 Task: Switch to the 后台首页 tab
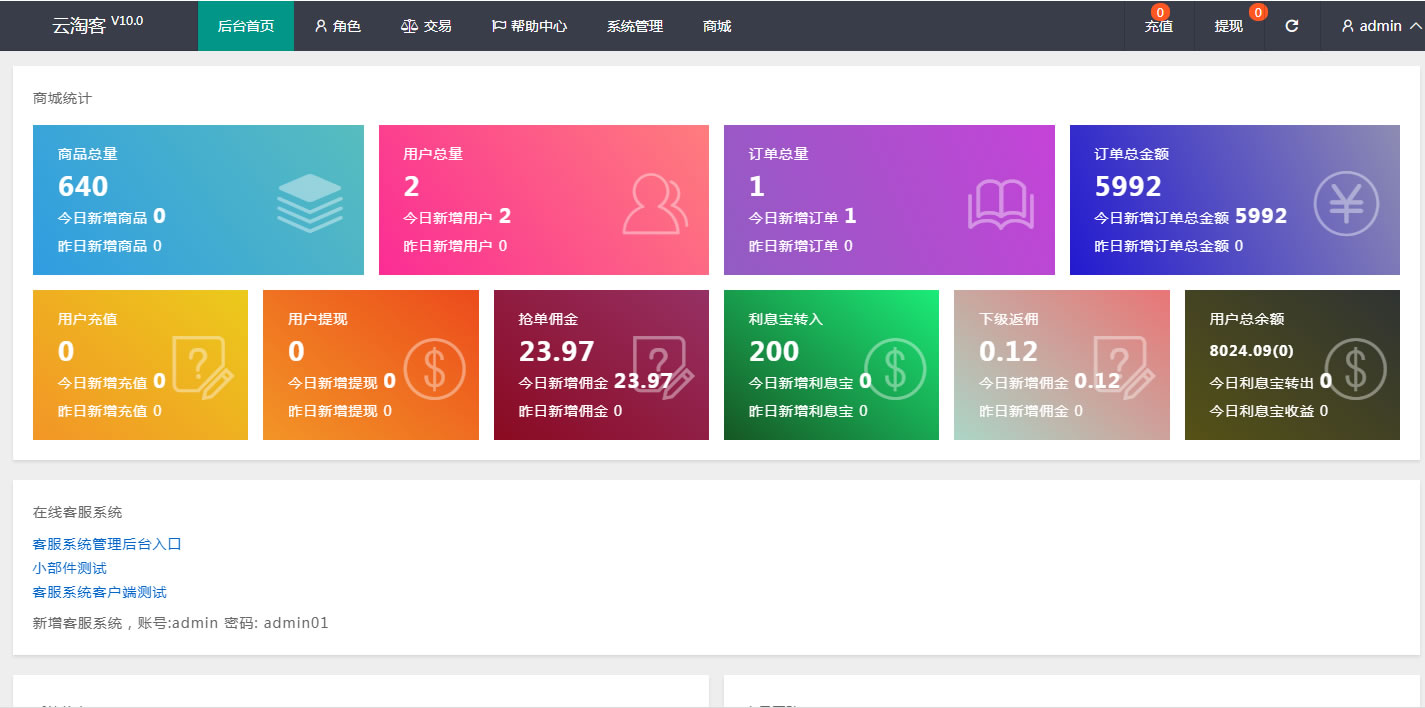[x=246, y=26]
